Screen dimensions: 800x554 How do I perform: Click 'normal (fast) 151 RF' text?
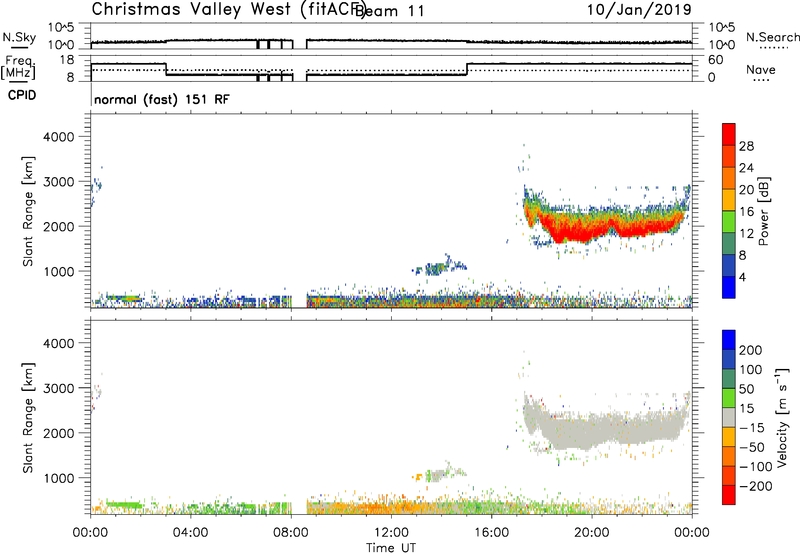coord(162,99)
